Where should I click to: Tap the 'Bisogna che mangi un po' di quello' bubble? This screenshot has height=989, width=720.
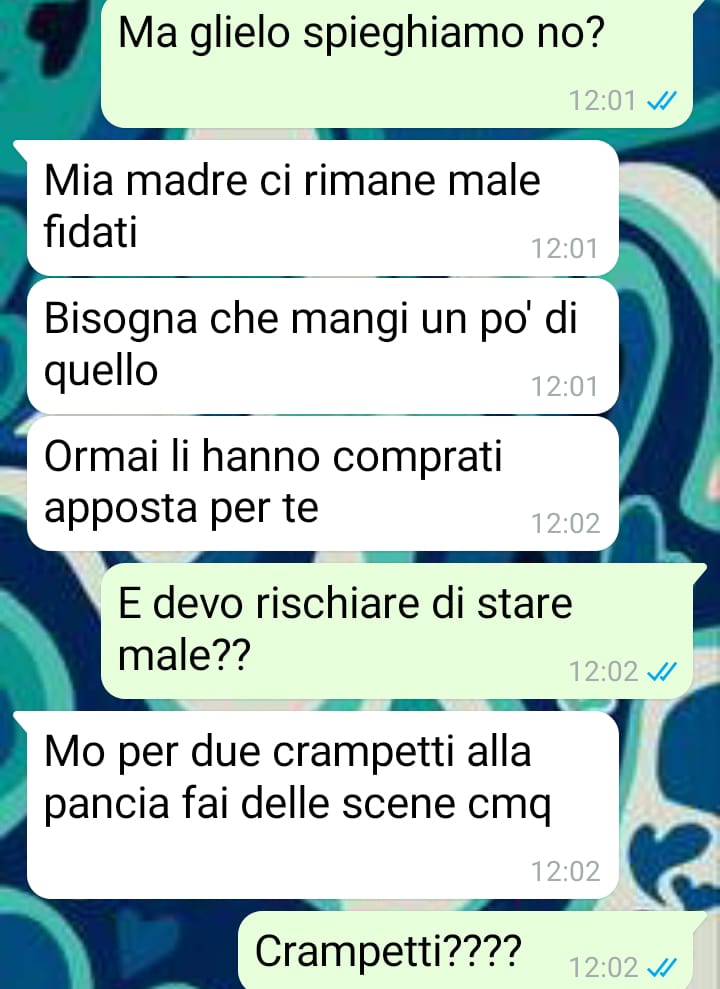tap(322, 346)
